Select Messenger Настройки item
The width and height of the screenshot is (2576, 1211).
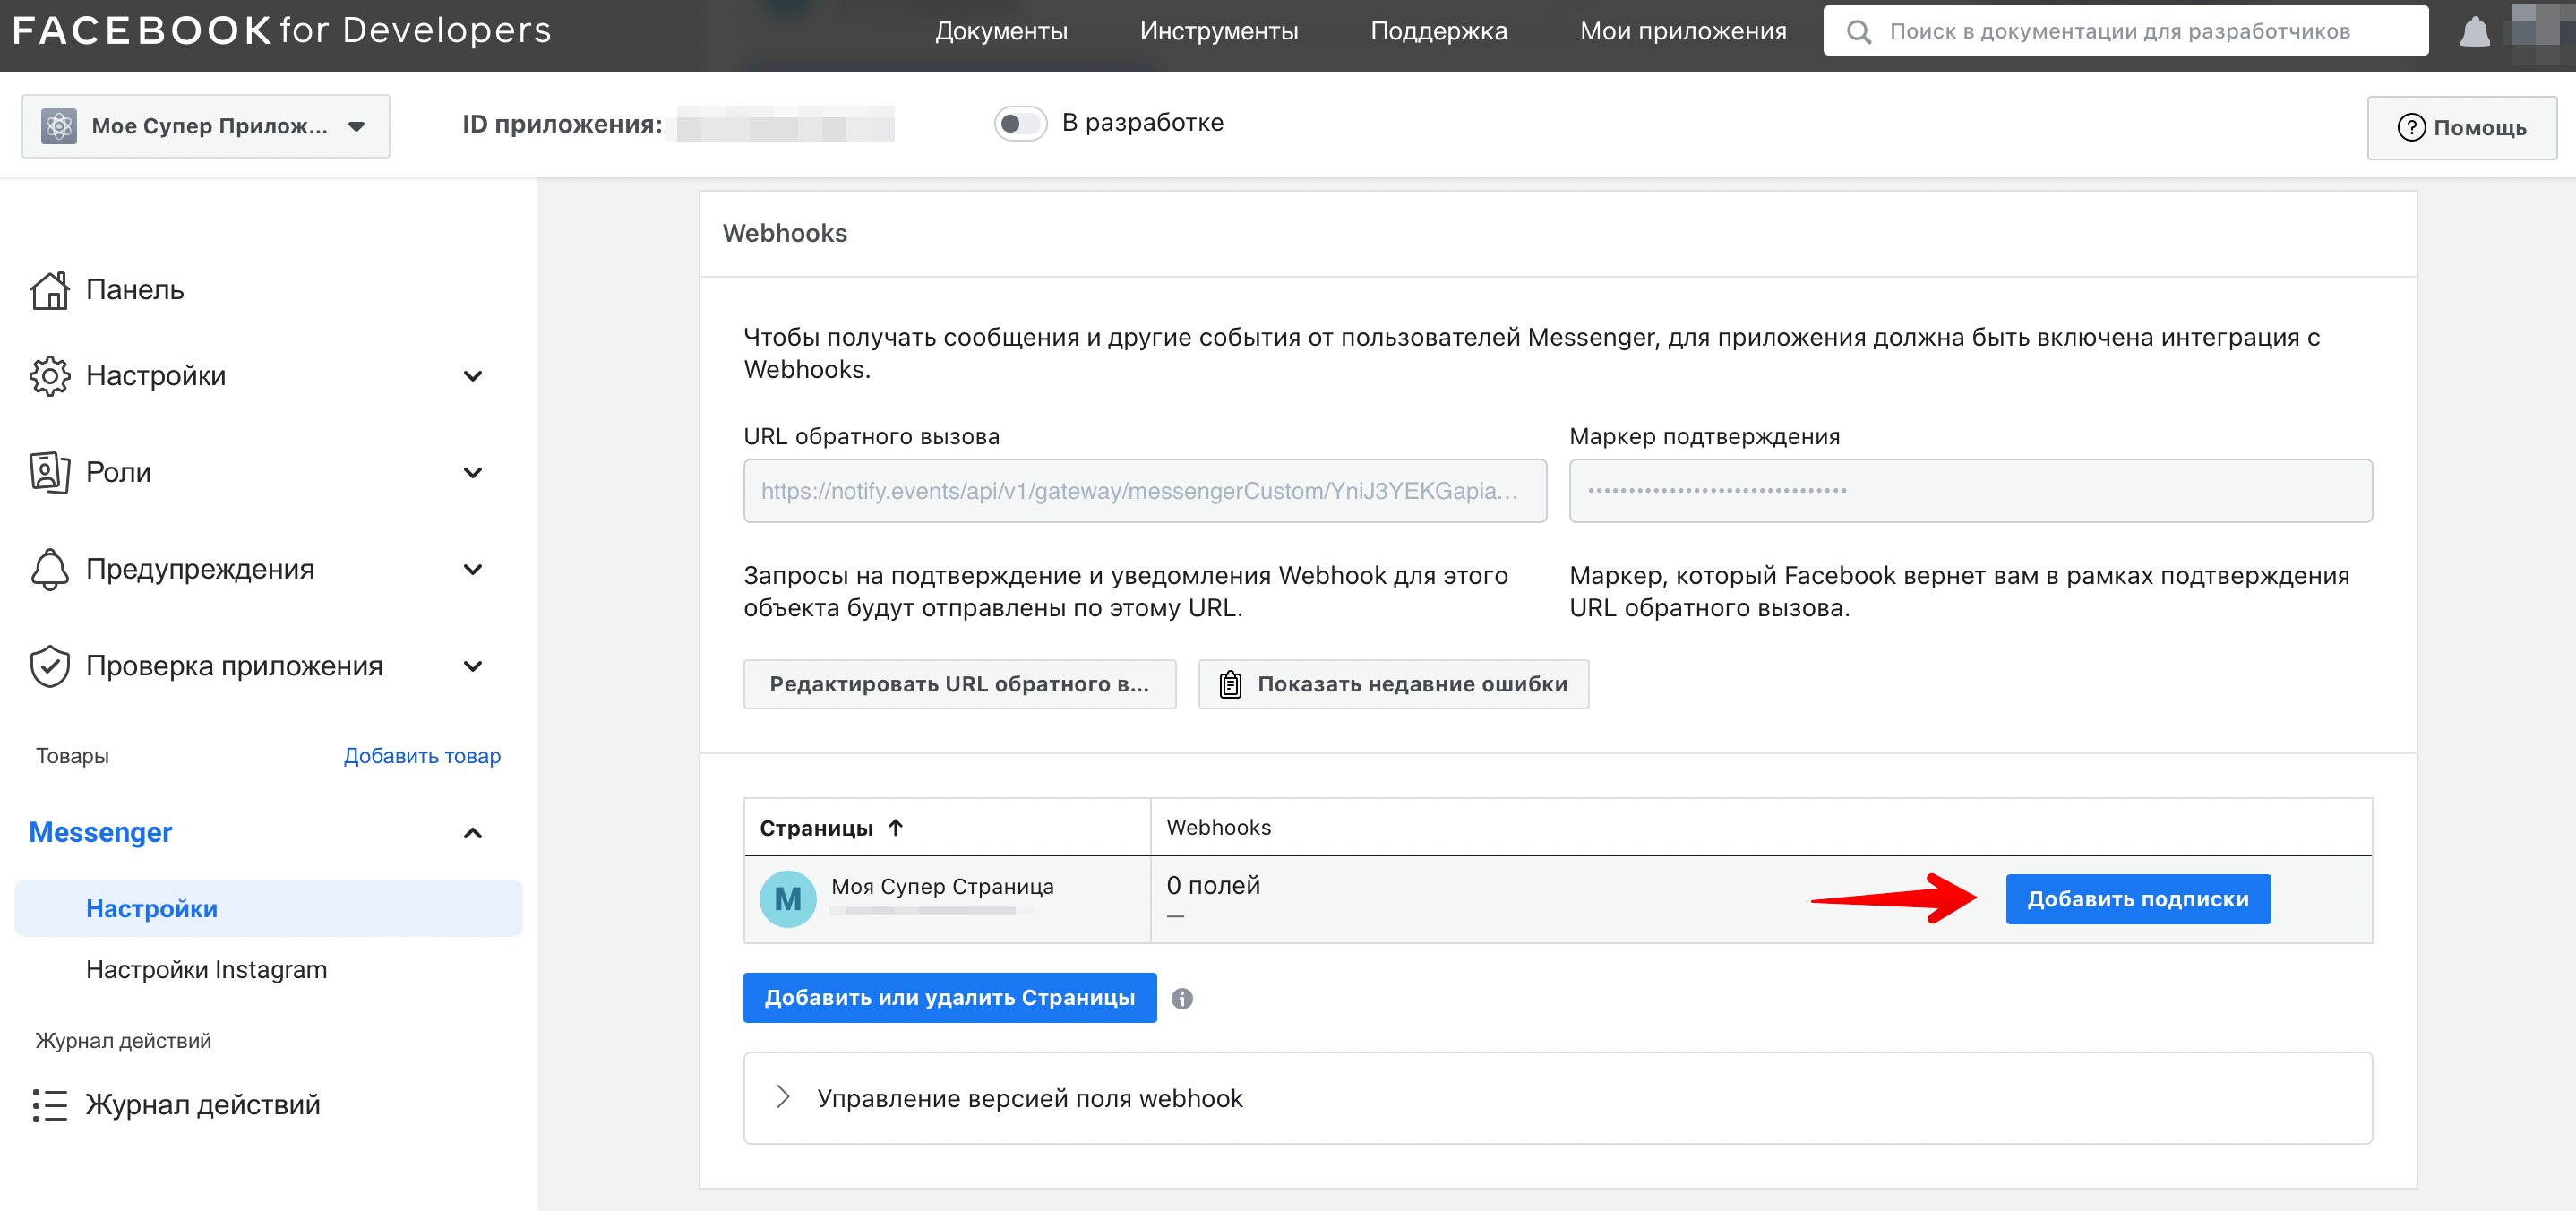pos(268,908)
